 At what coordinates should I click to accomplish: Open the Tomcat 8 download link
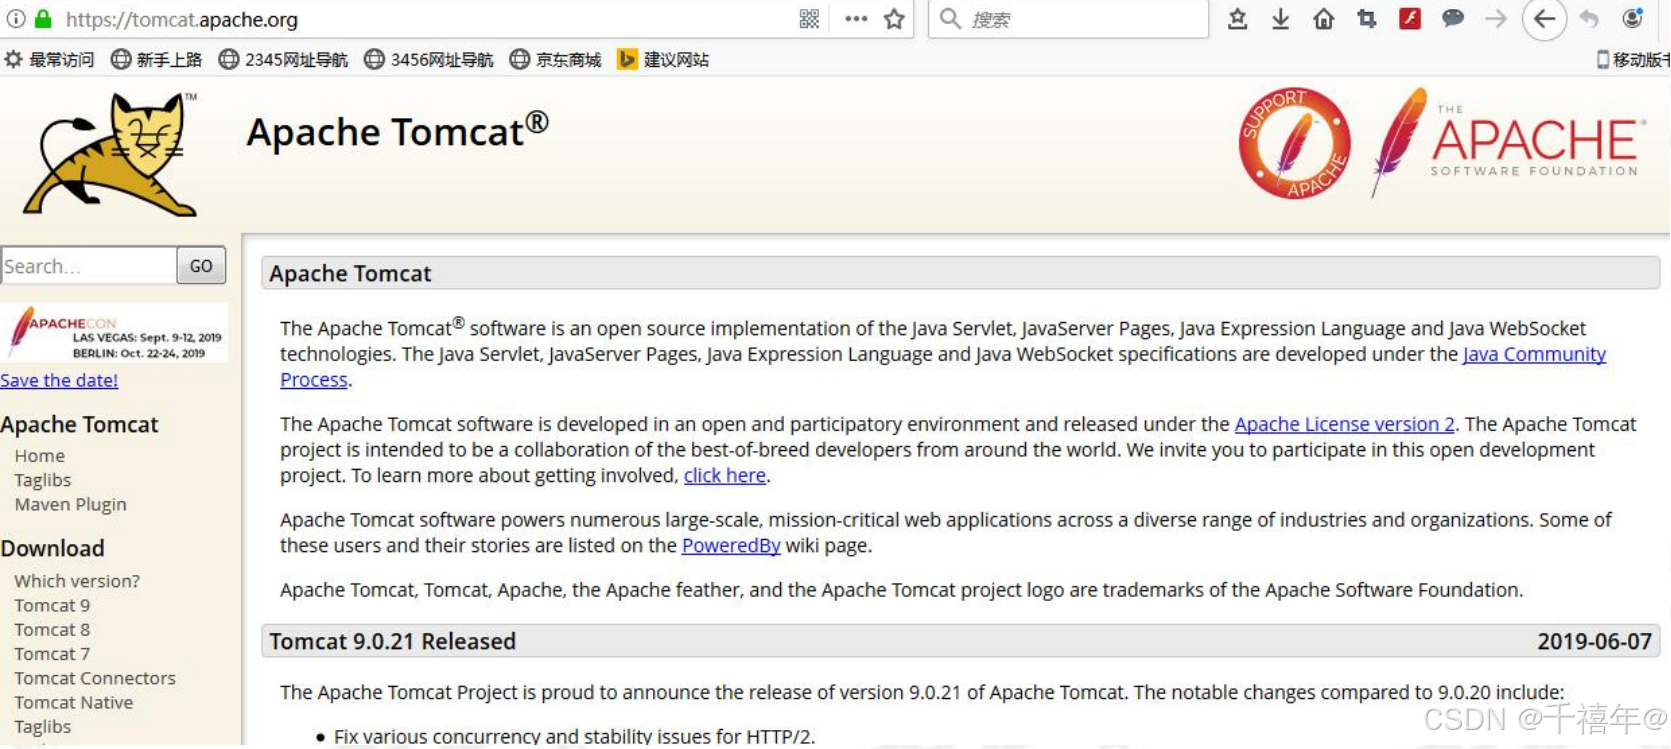click(52, 629)
